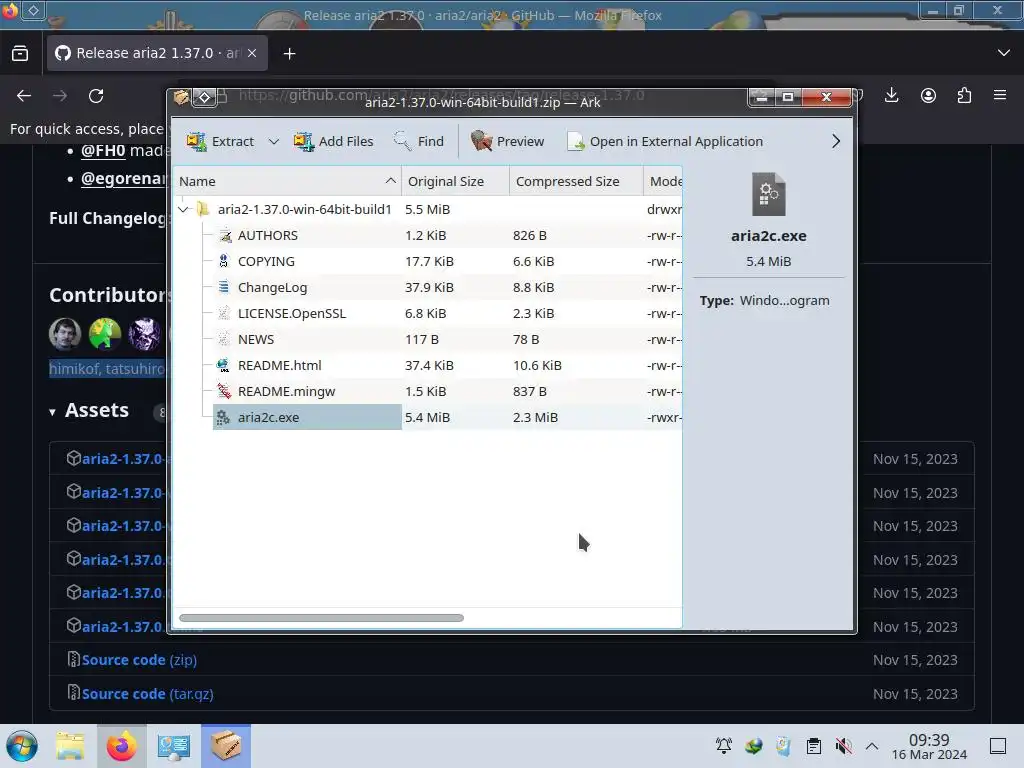1024x768 pixels.
Task: Switch to Firefox from taskbar
Action: (x=121, y=746)
